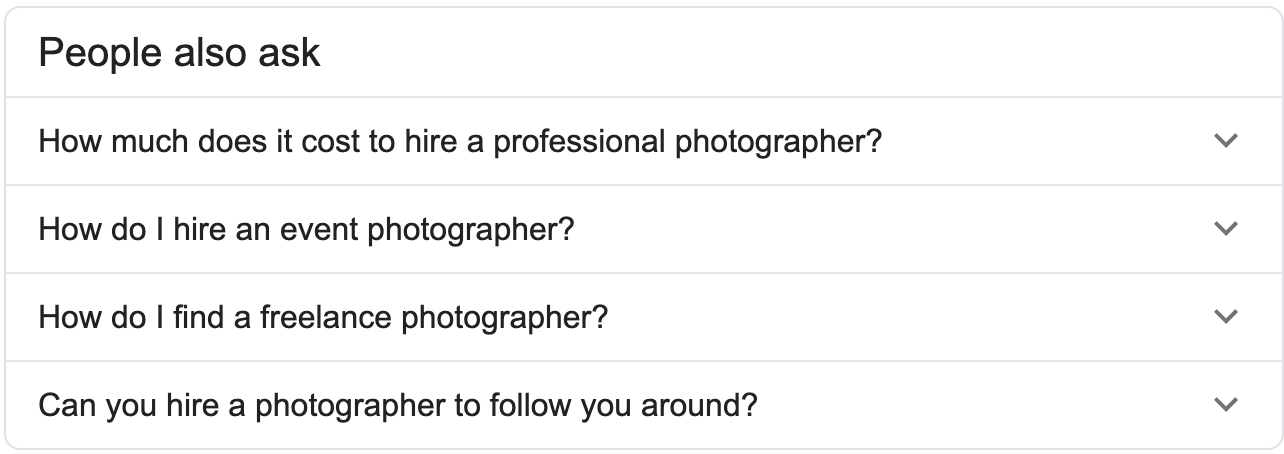The height and width of the screenshot is (454, 1284).
Task: Click the "People also ask" heading
Action: [179, 53]
